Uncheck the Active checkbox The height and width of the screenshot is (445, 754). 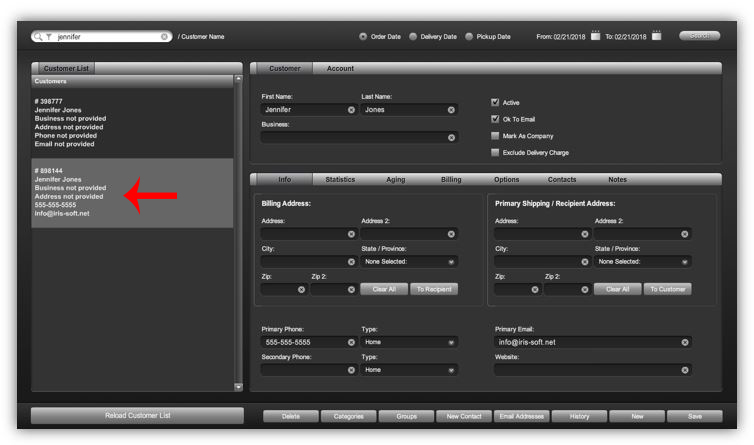[495, 102]
